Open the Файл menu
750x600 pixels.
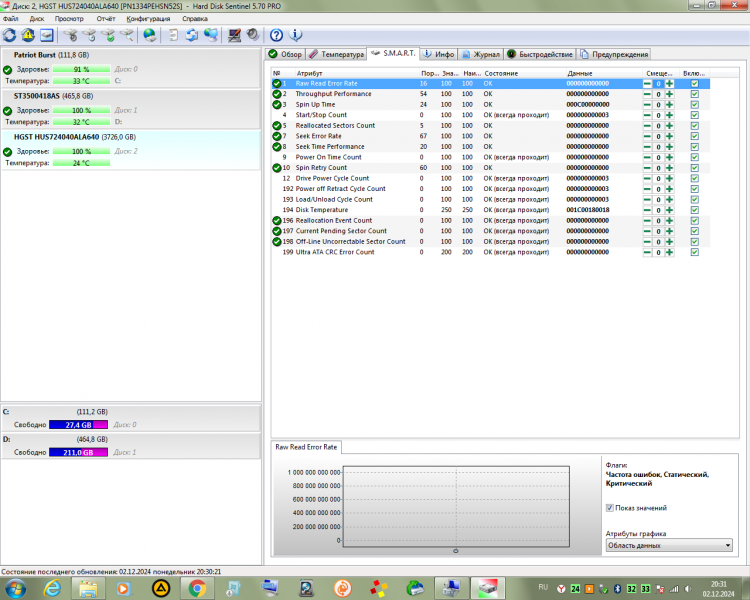tap(11, 19)
